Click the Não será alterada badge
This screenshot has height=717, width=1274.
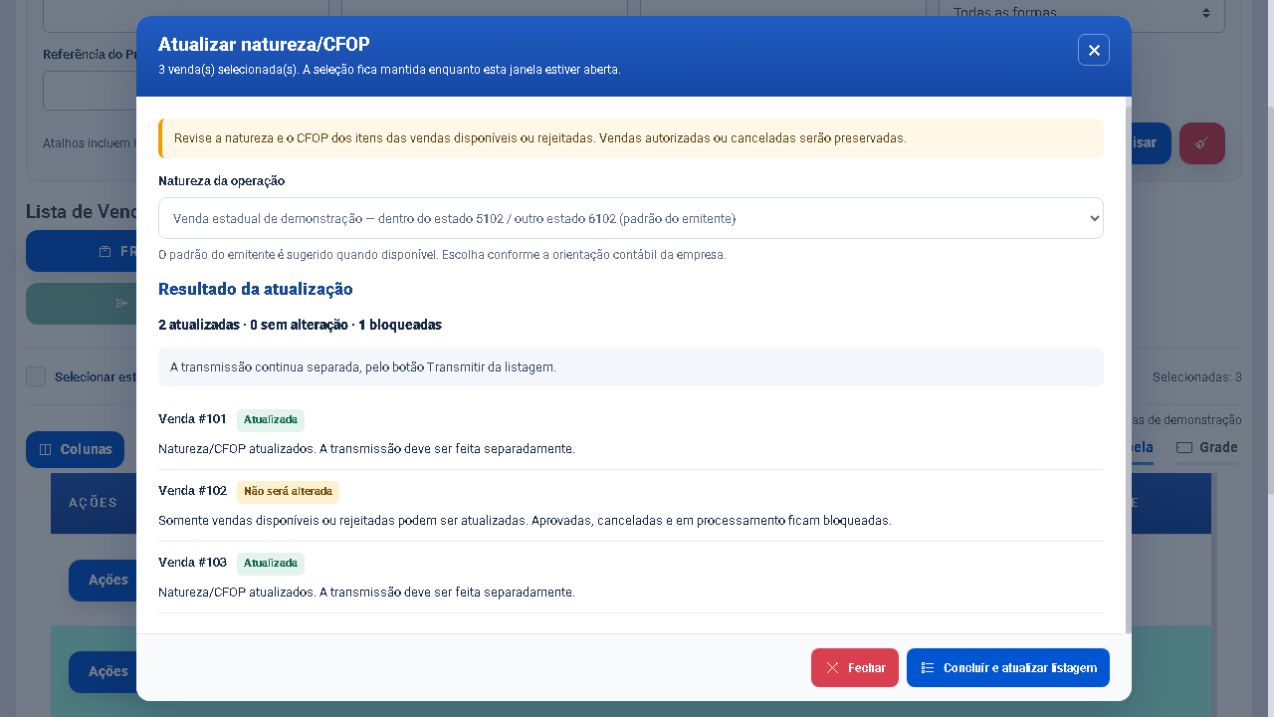[x=288, y=492]
